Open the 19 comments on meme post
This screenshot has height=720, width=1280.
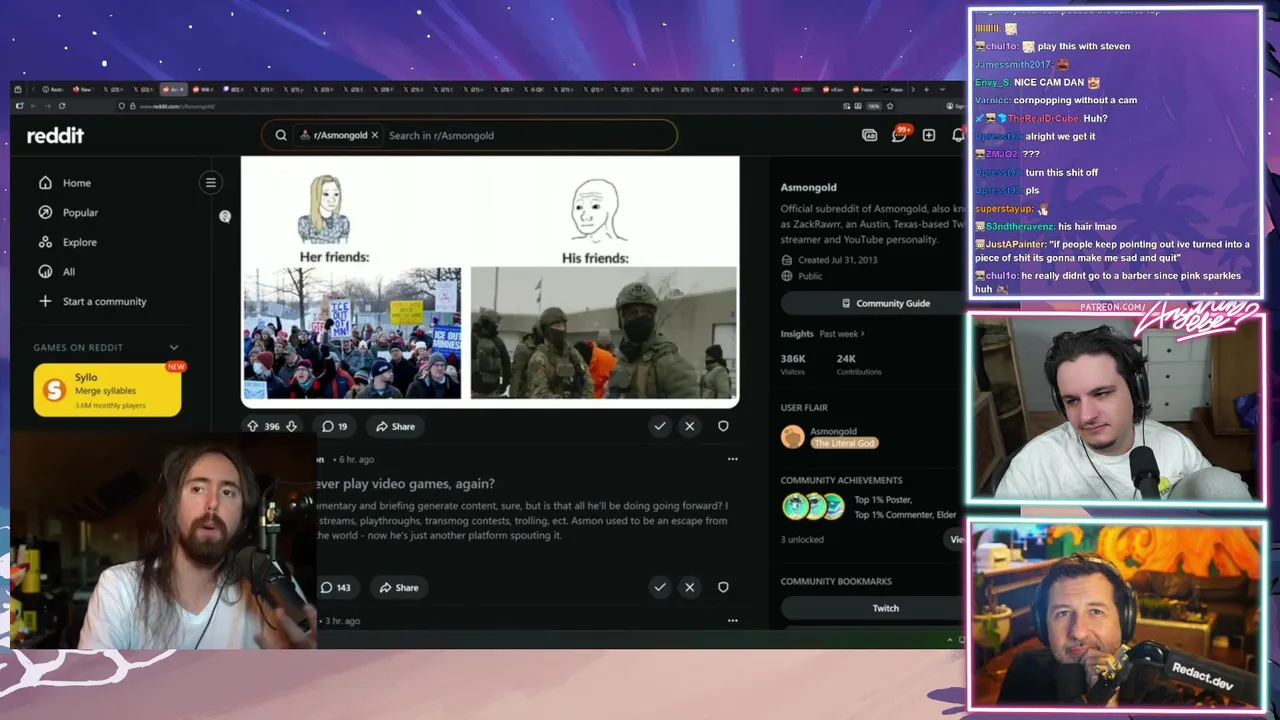(x=334, y=426)
